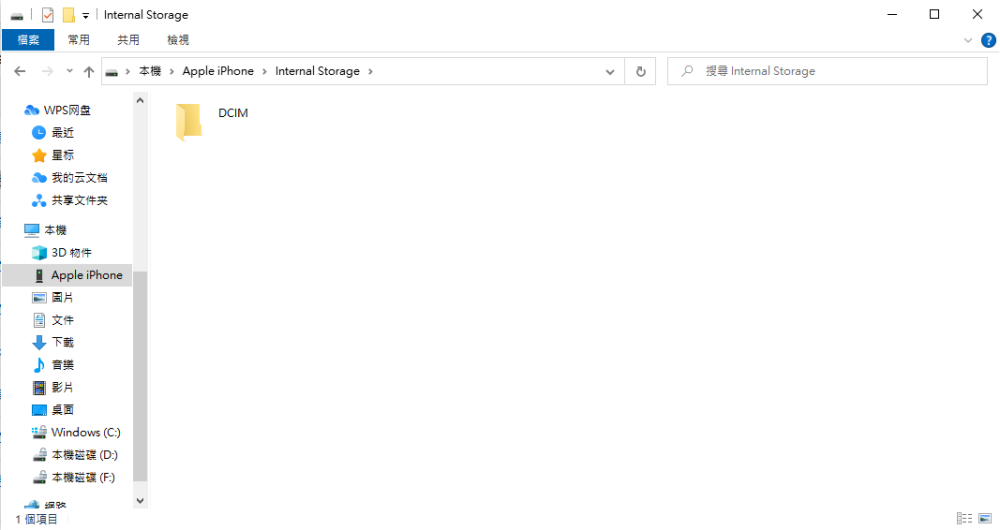Click the clock icon beside 最近

(x=39, y=133)
